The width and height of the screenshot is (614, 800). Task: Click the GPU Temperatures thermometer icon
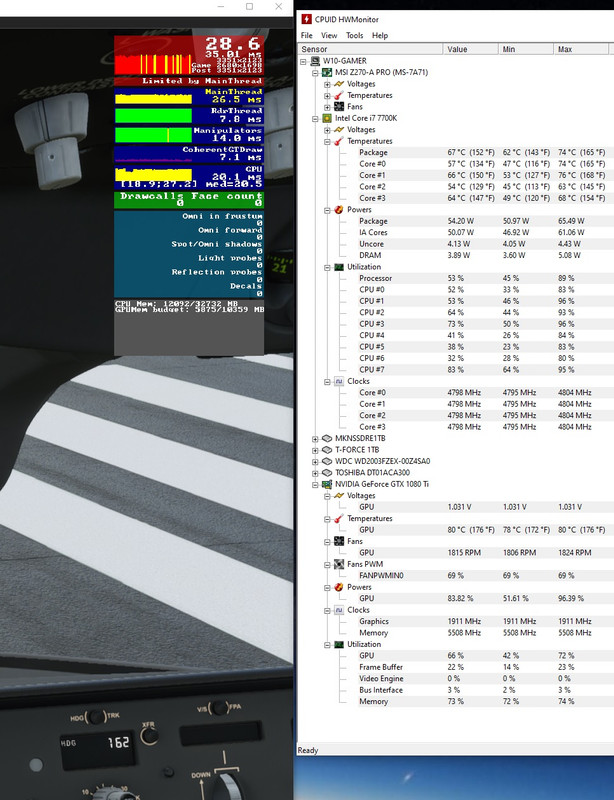[x=339, y=518]
